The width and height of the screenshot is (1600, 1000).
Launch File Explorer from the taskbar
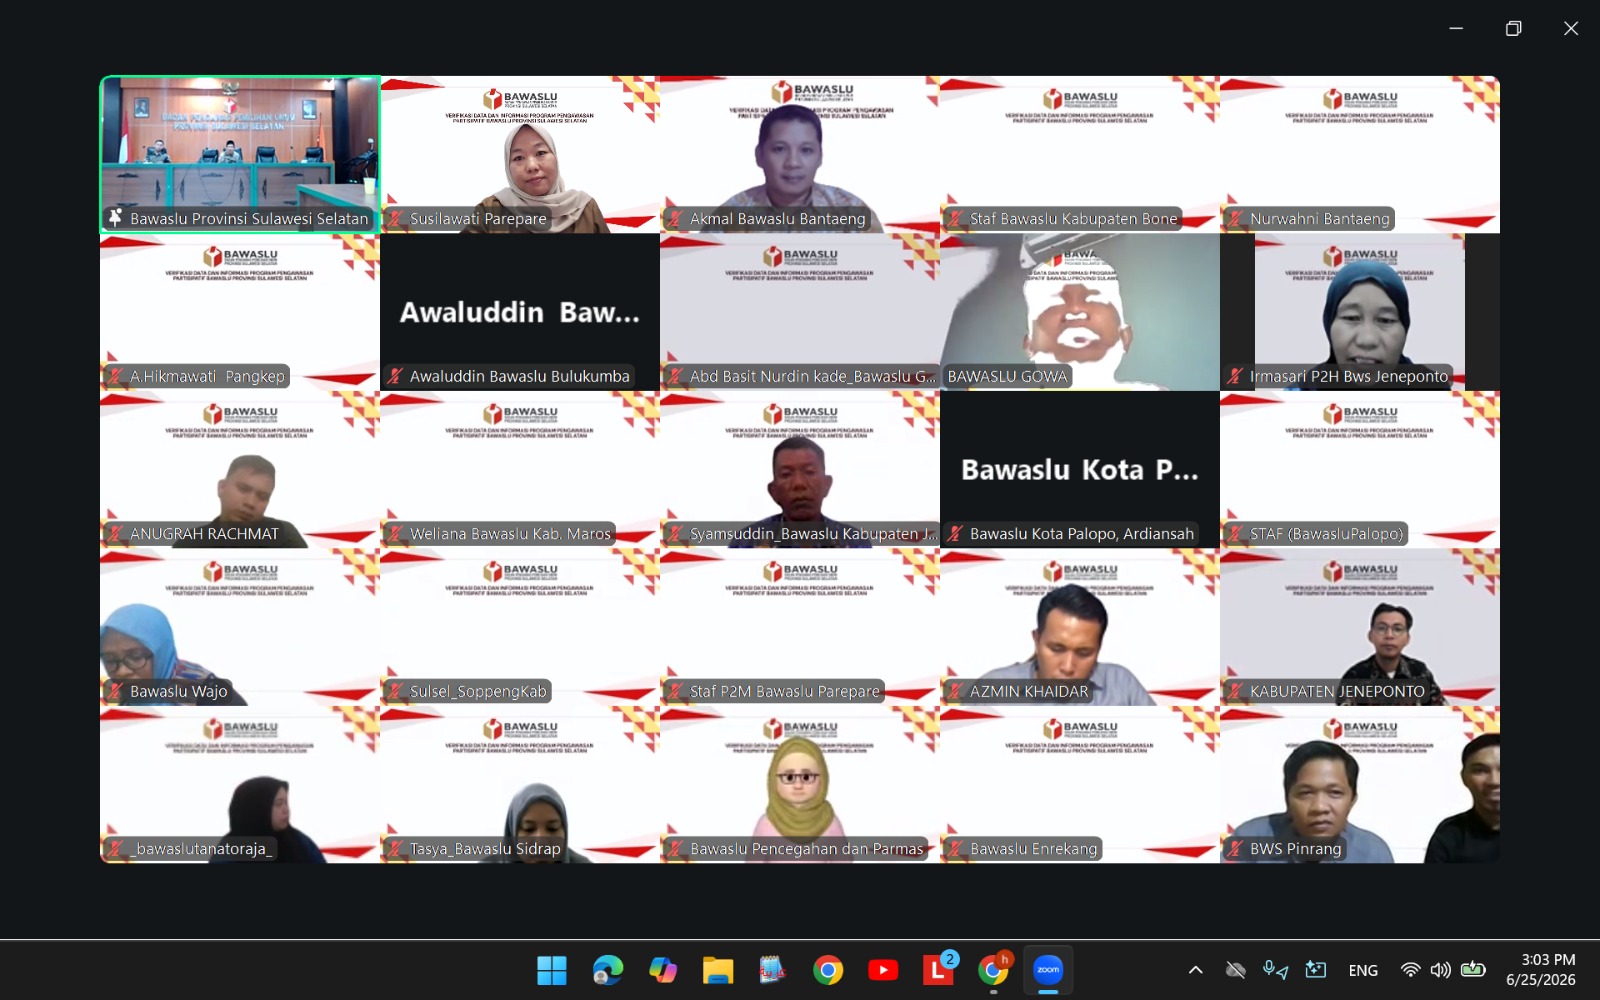point(717,970)
